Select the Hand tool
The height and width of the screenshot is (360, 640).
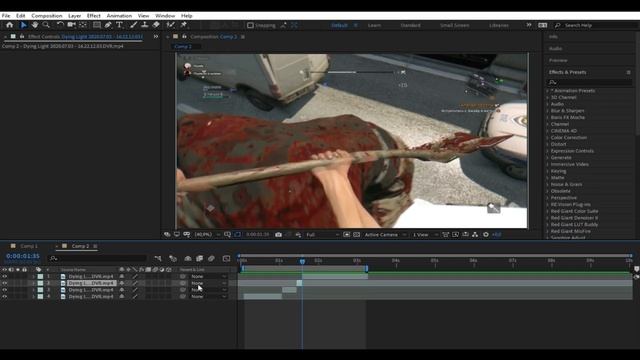pyautogui.click(x=35, y=25)
